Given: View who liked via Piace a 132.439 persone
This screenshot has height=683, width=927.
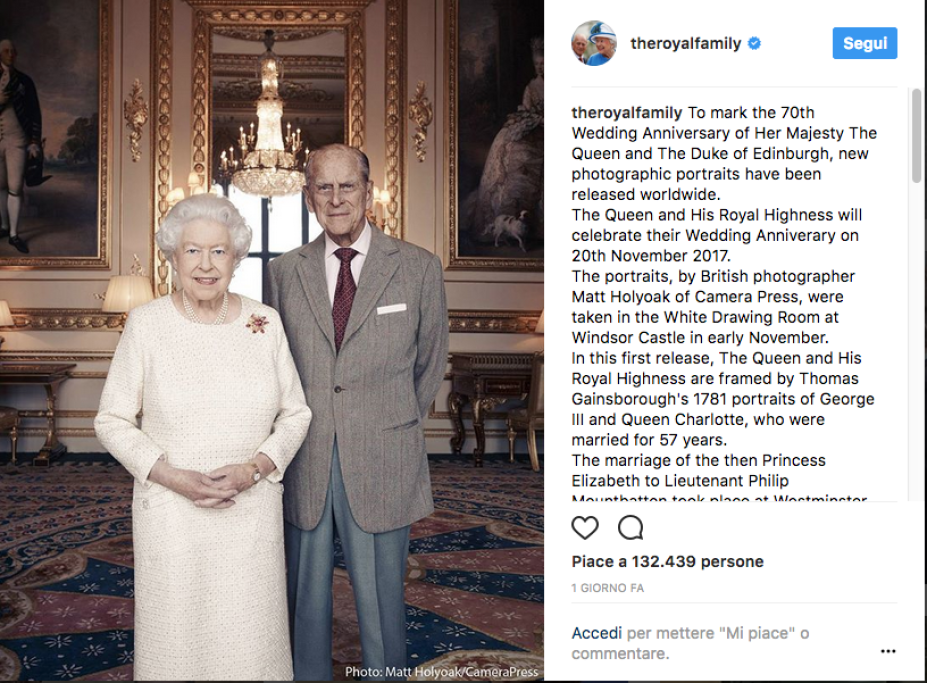Looking at the screenshot, I should (x=667, y=562).
